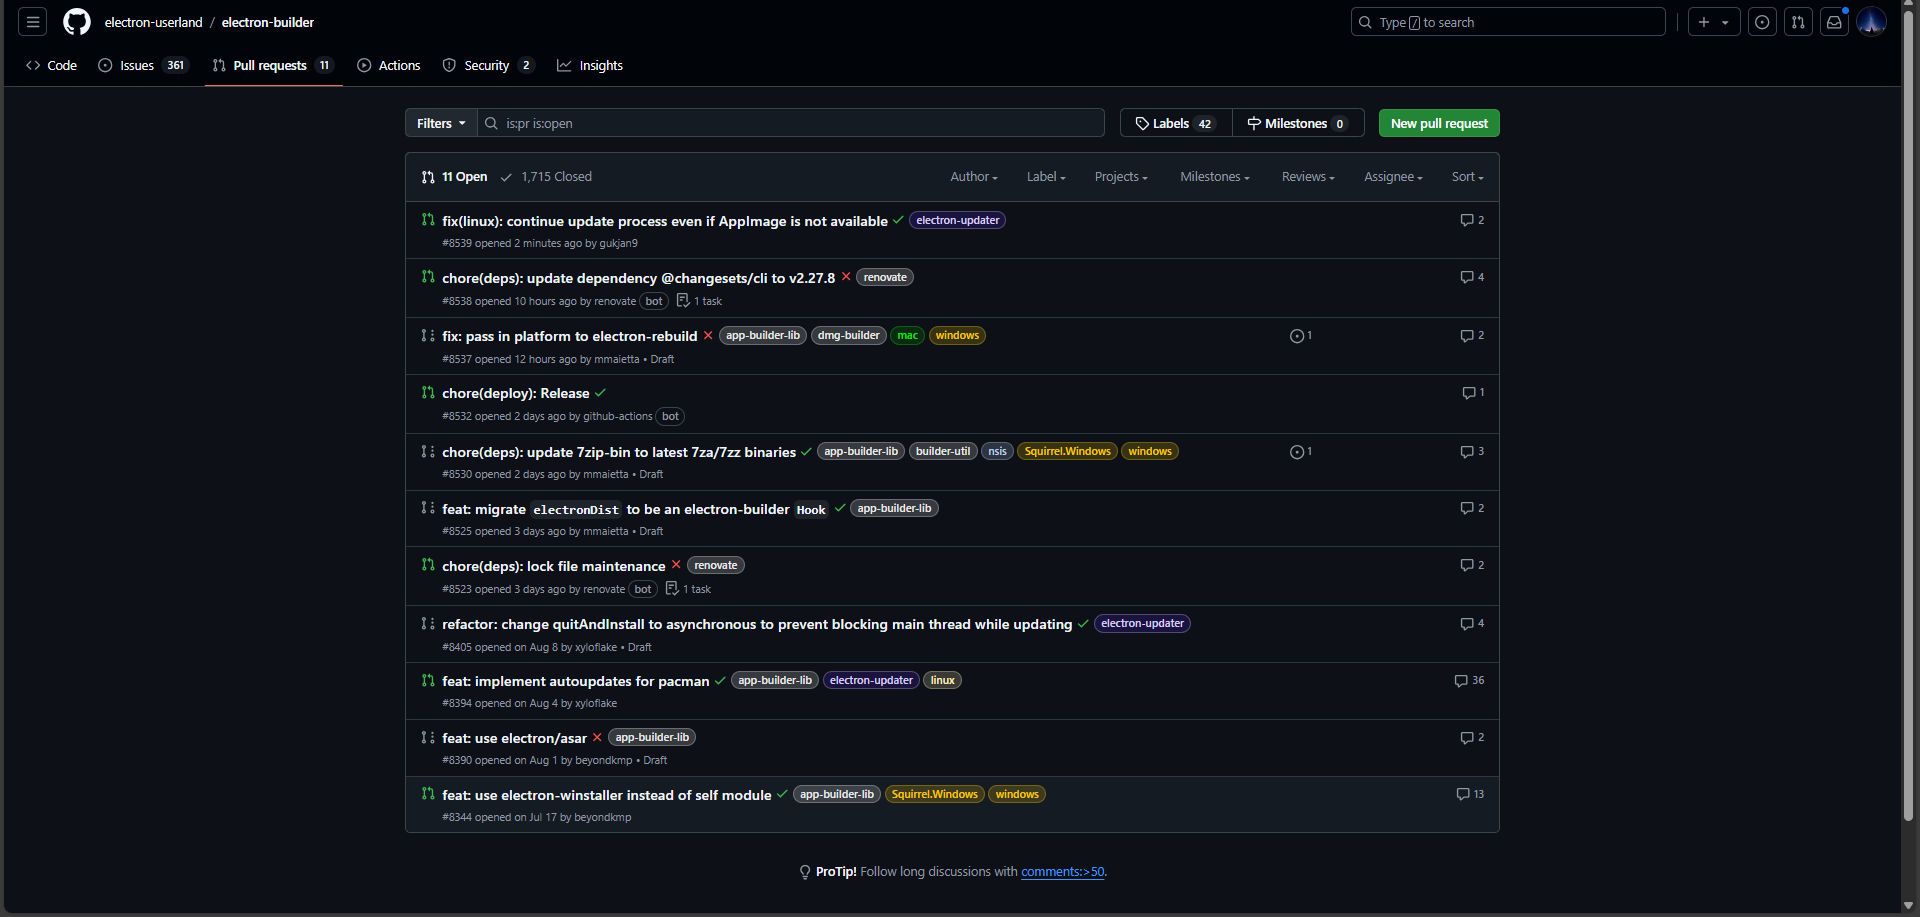Go to the GitHub homepage logo

pyautogui.click(x=77, y=22)
